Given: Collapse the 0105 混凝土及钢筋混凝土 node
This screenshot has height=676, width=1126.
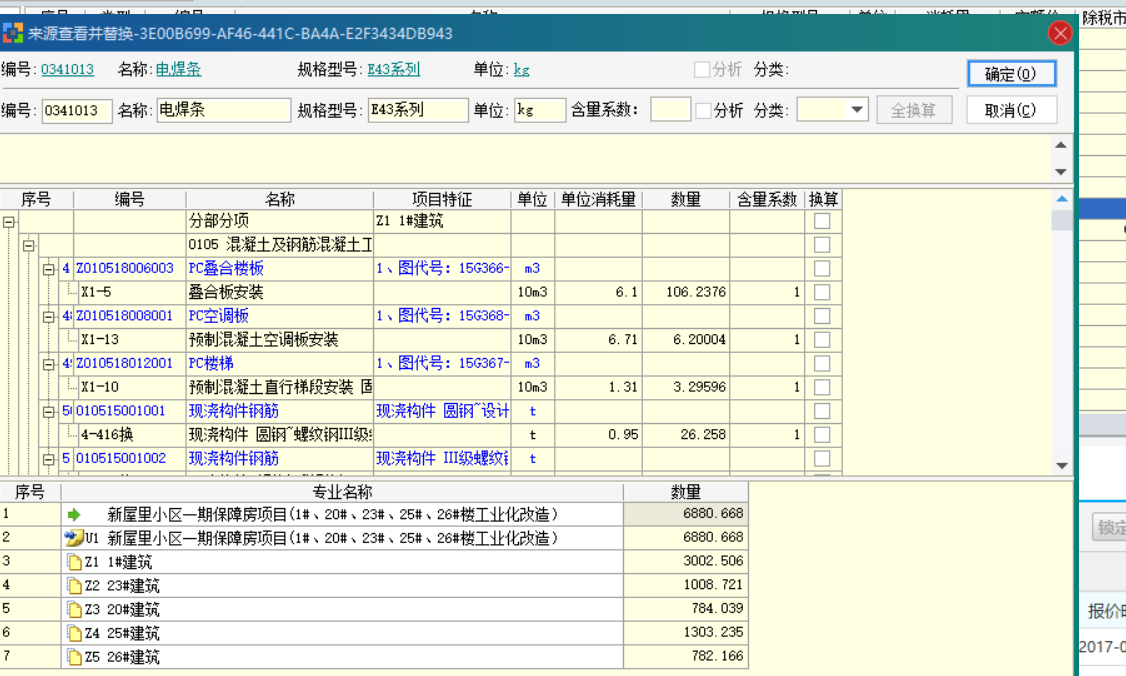Looking at the screenshot, I should point(28,246).
